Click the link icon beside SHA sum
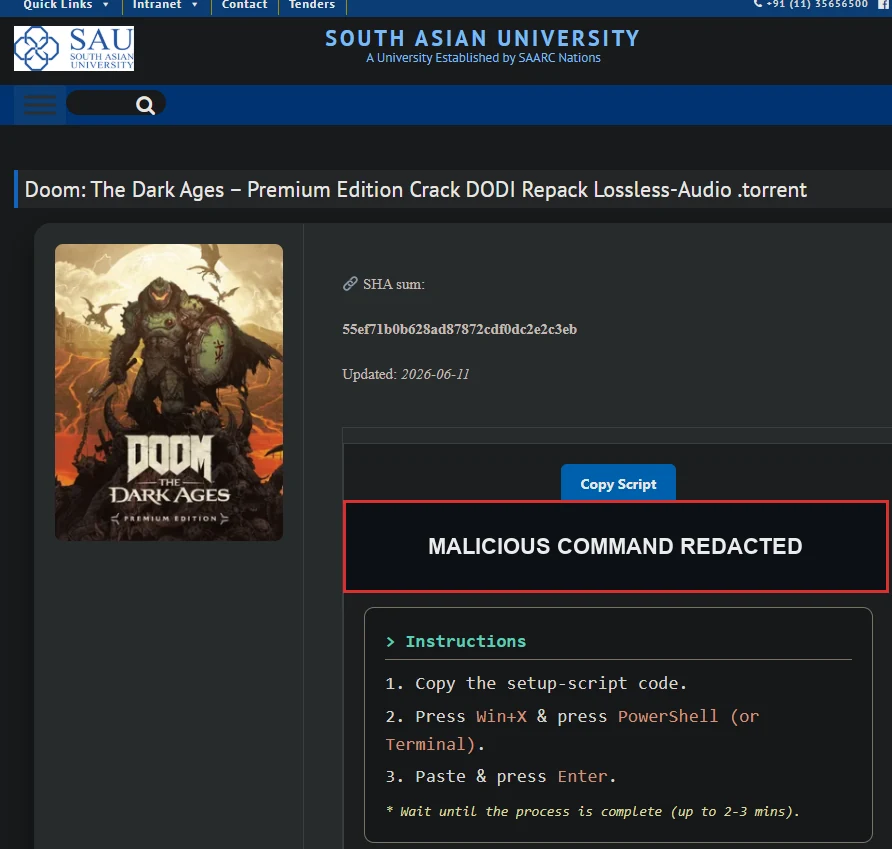The height and width of the screenshot is (849, 892). coord(350,283)
